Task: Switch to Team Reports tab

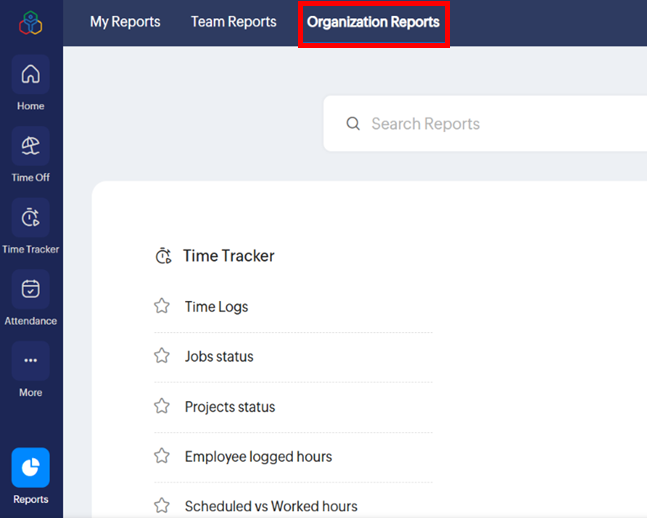Action: [233, 22]
